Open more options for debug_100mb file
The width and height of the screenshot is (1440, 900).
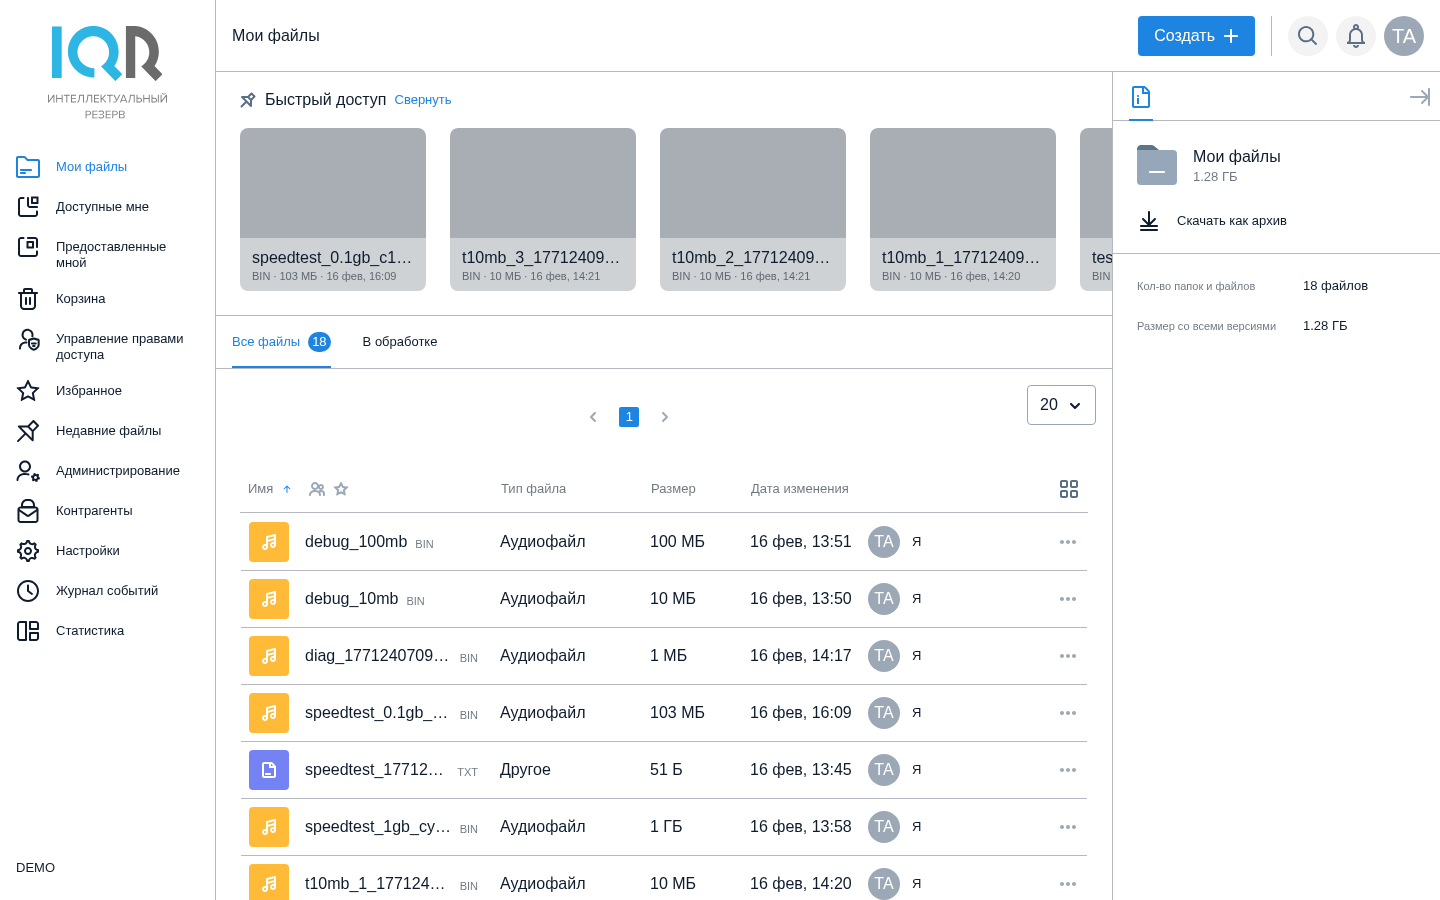[1067, 542]
